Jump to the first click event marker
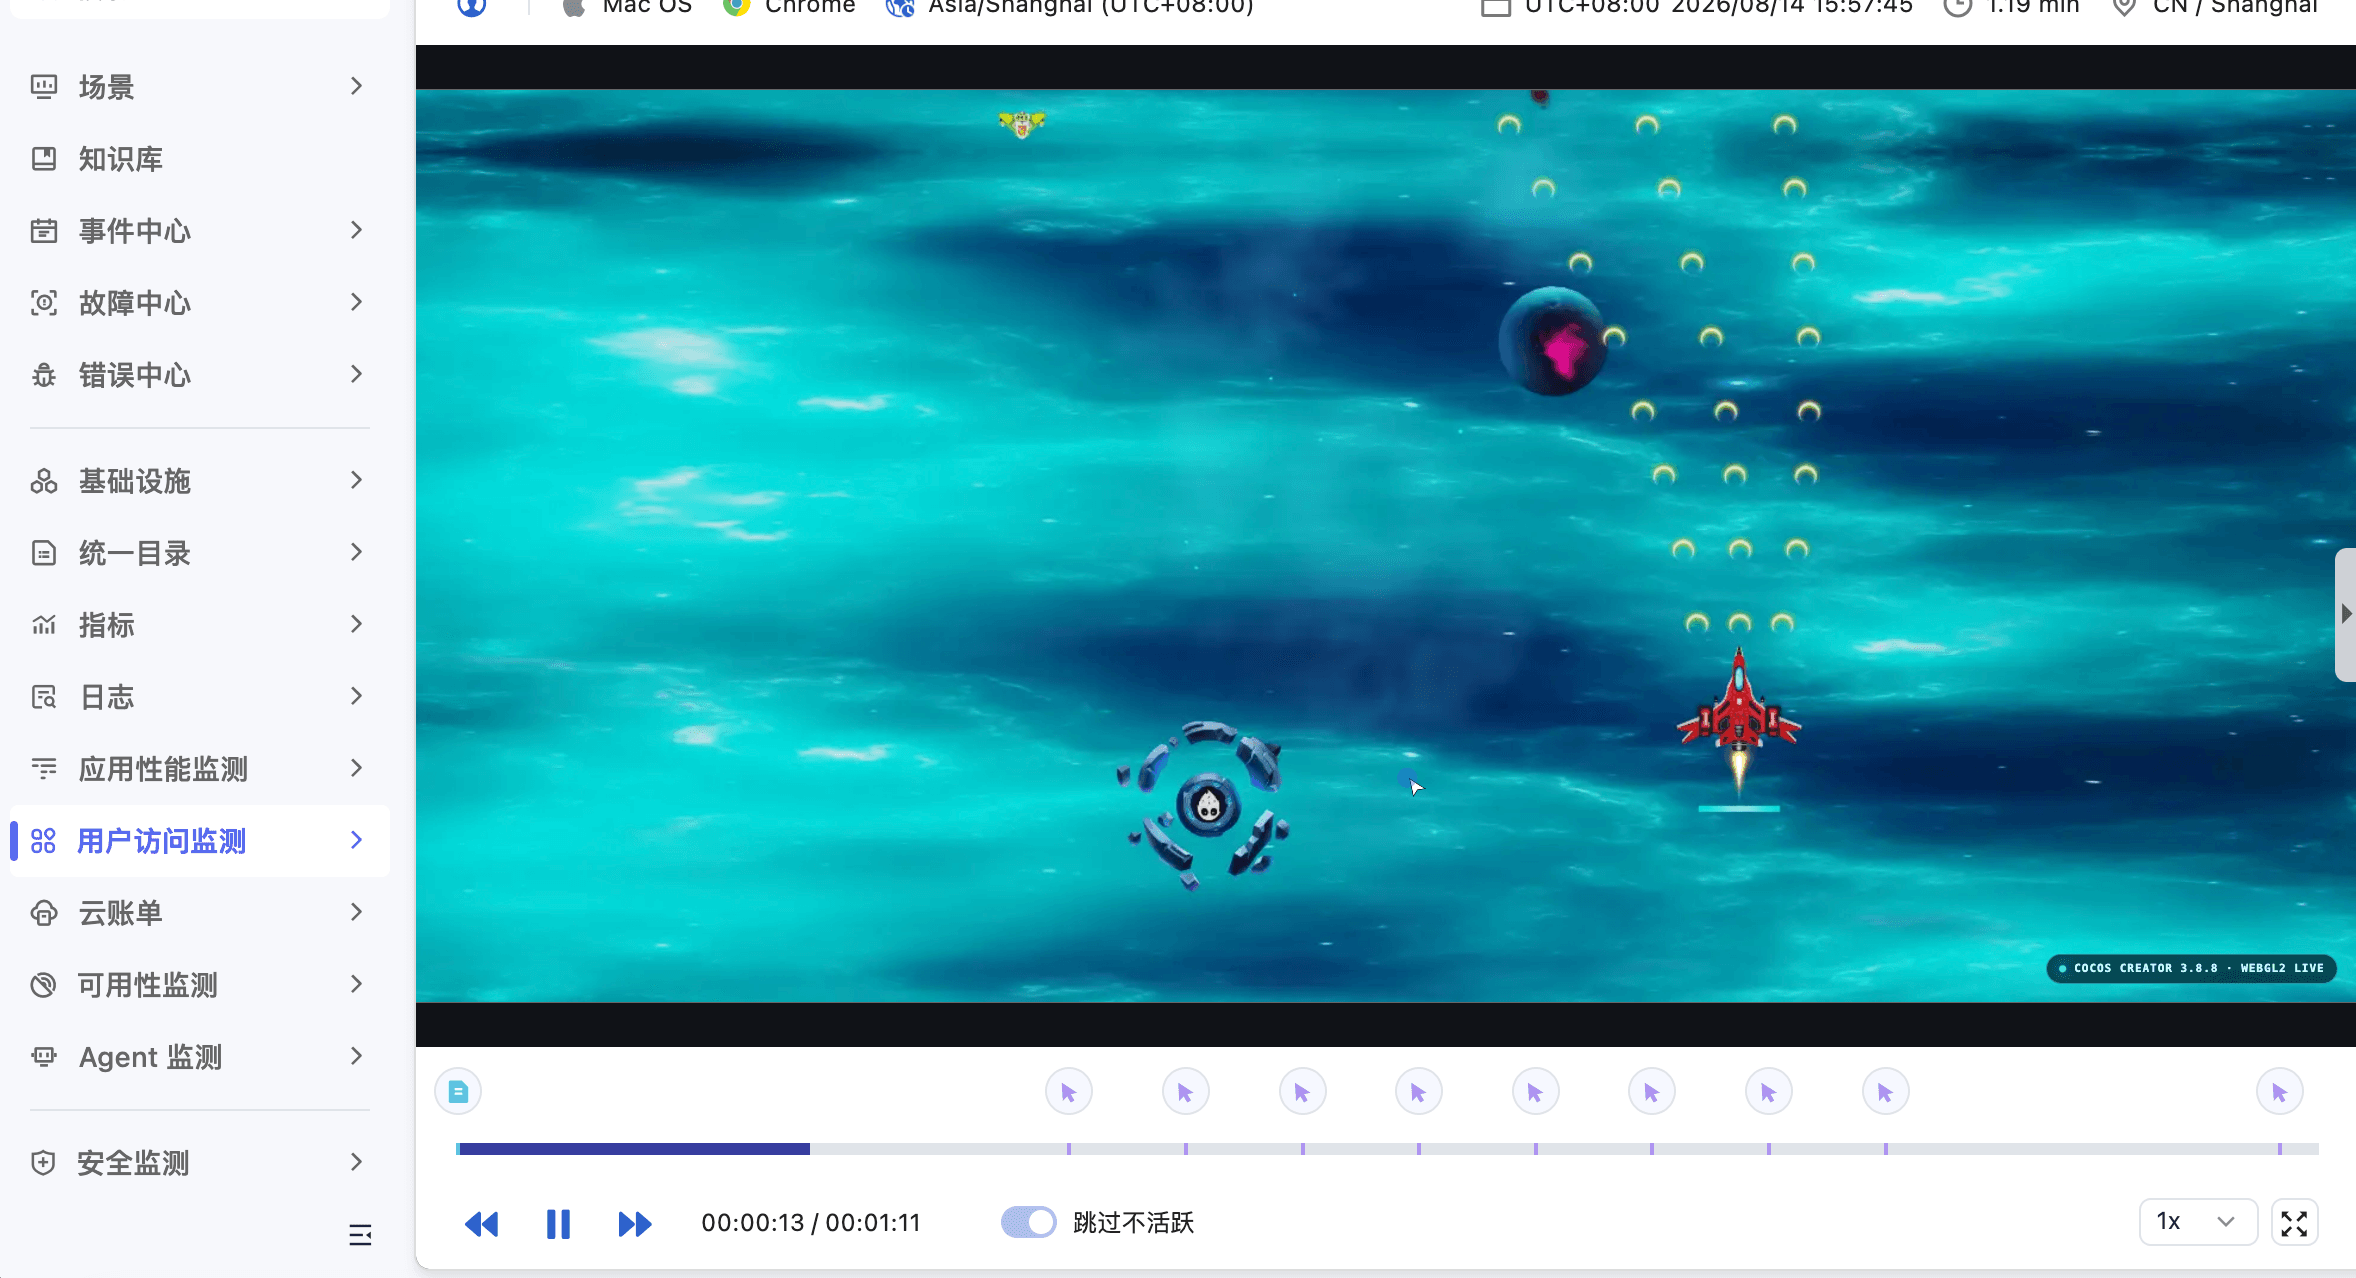This screenshot has height=1278, width=2356. [1068, 1092]
